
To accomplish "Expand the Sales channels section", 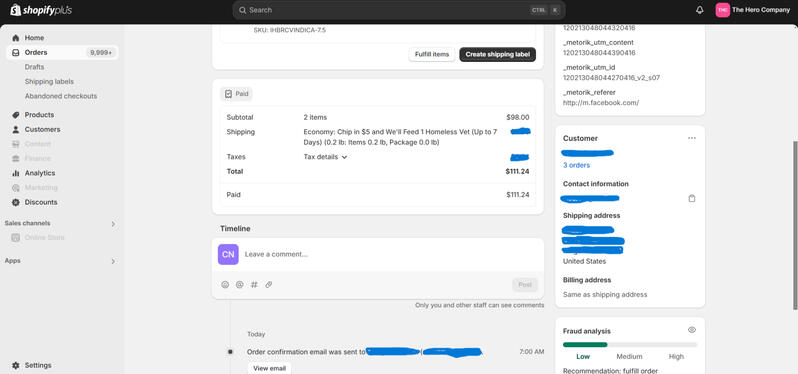I will coord(113,224).
